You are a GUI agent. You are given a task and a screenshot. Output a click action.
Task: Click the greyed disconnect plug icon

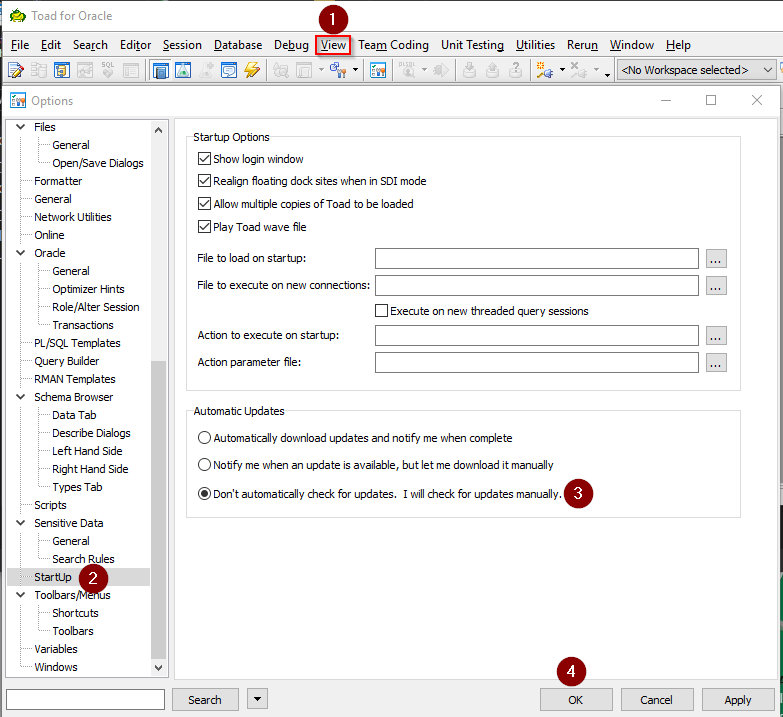point(578,70)
